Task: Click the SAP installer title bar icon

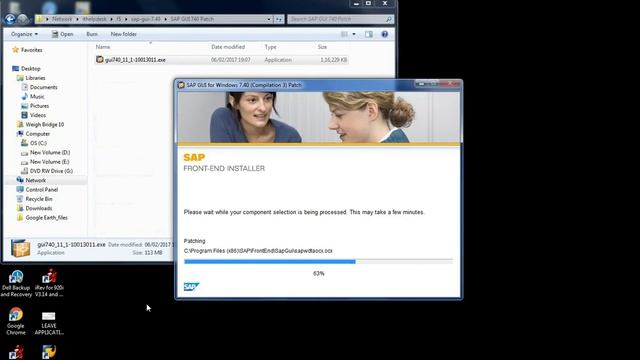Action: (x=181, y=85)
